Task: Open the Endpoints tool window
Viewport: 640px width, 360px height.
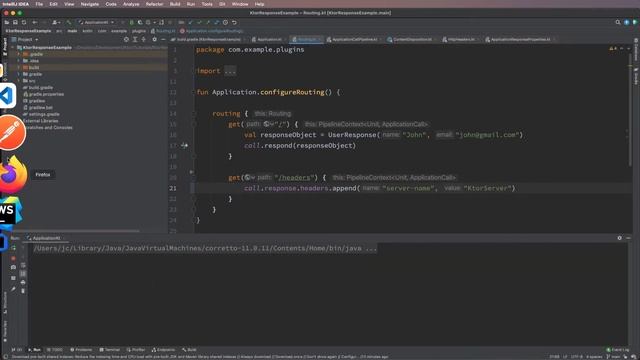Action: 163,350
